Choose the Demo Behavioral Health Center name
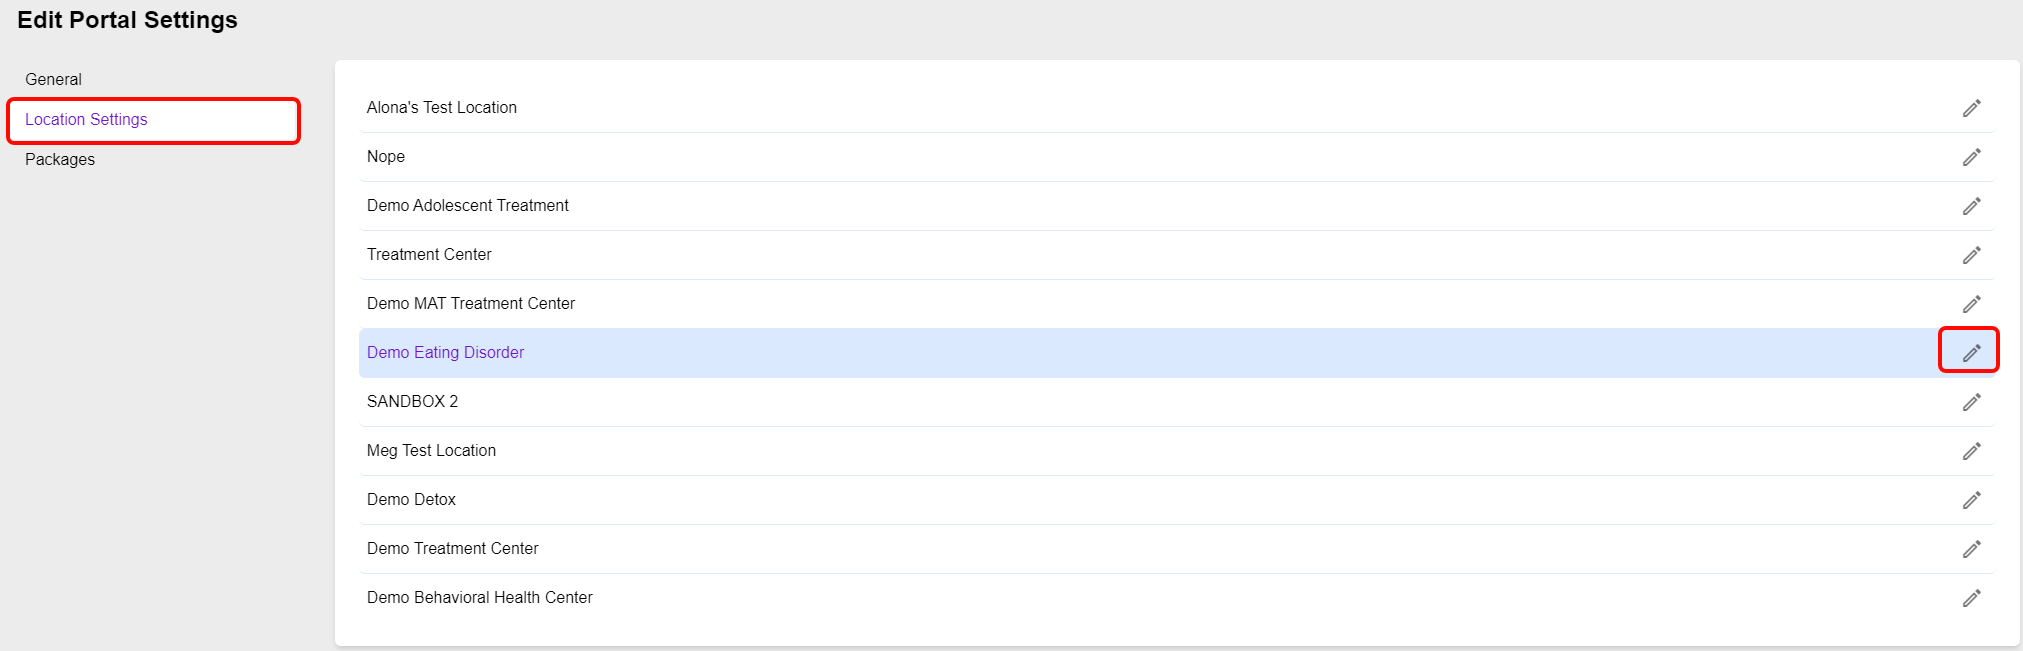This screenshot has height=651, width=2023. click(x=479, y=598)
